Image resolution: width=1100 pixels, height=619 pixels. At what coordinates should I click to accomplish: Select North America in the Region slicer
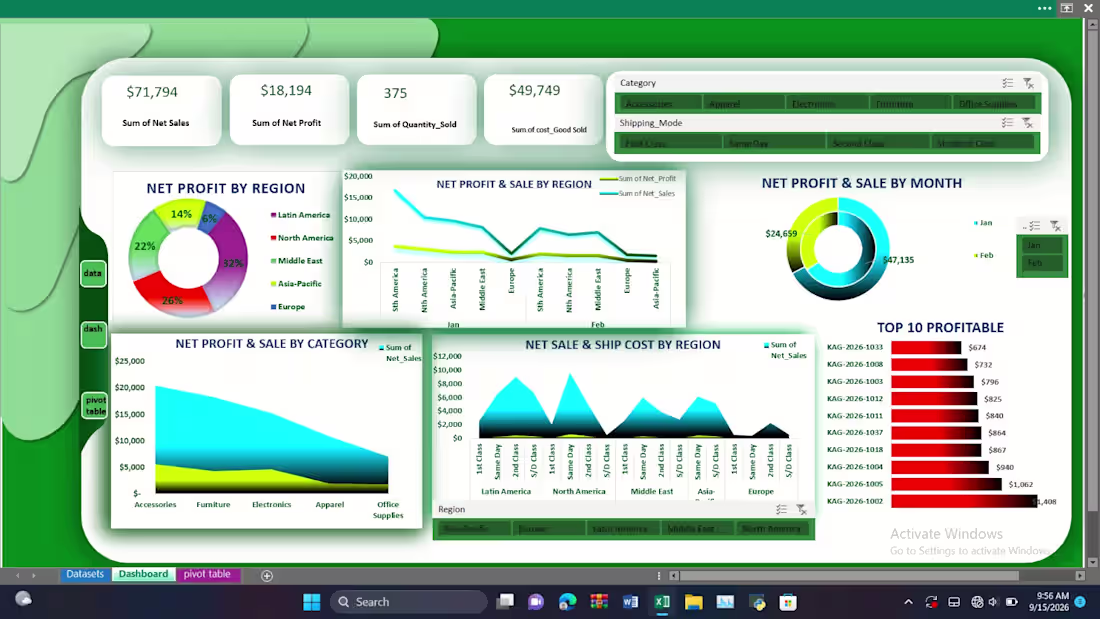pyautogui.click(x=774, y=529)
